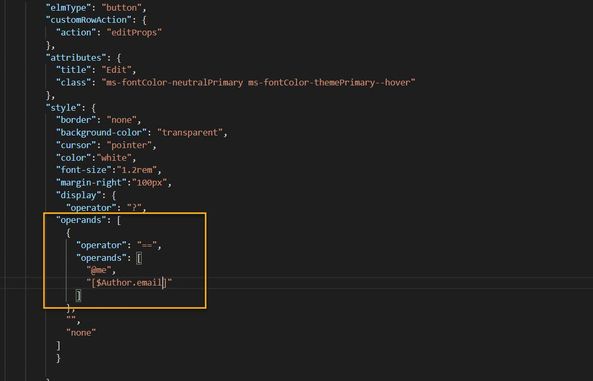
Task: Click the "white" color value
Action: coord(114,157)
